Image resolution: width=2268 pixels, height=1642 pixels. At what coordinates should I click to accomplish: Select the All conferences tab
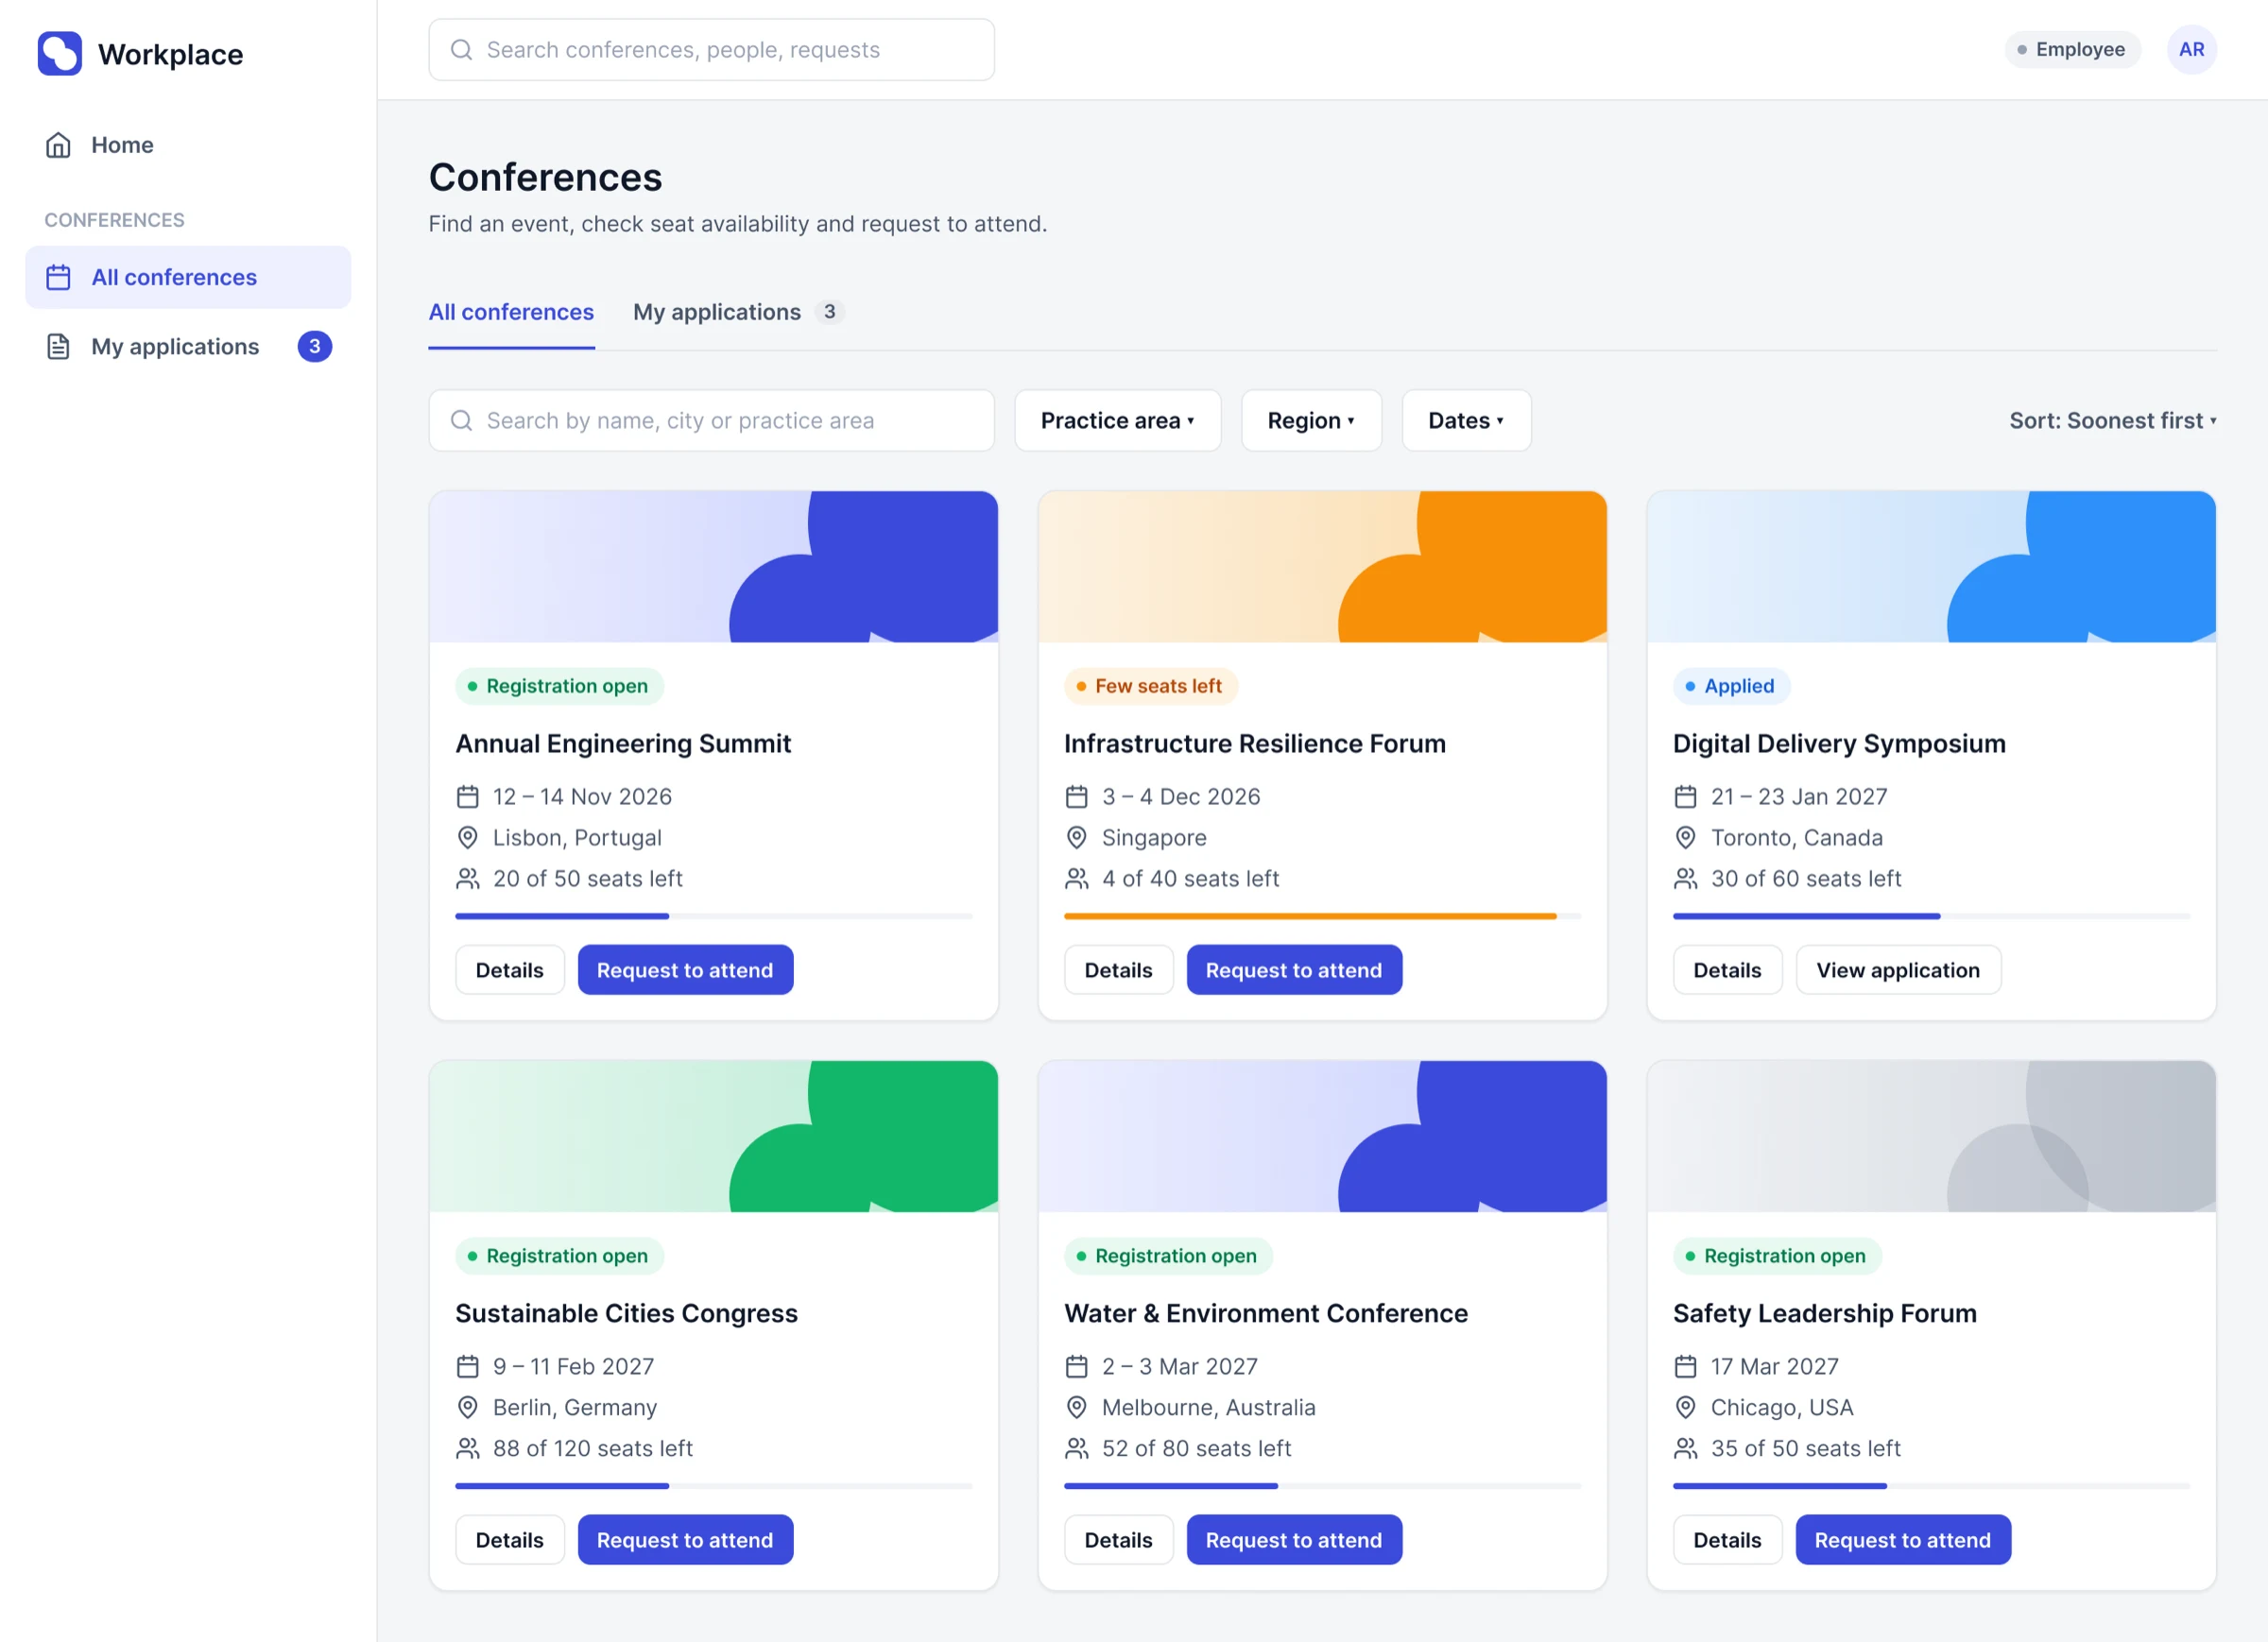pyautogui.click(x=511, y=312)
